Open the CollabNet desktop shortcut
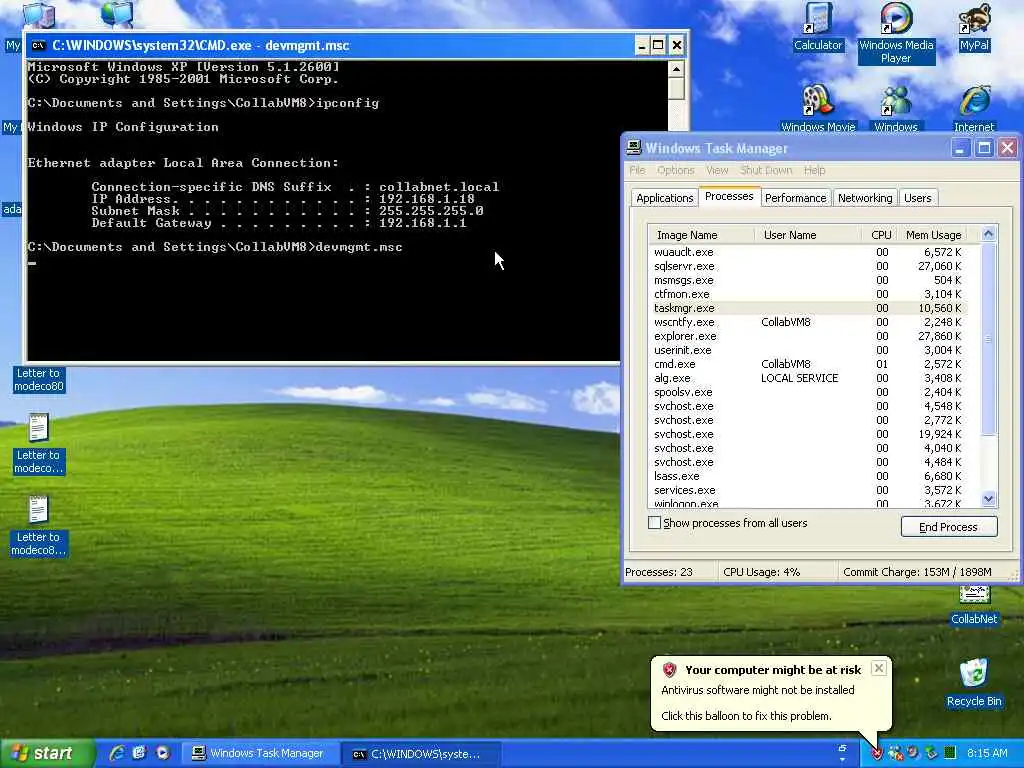1024x768 pixels. pos(974,606)
